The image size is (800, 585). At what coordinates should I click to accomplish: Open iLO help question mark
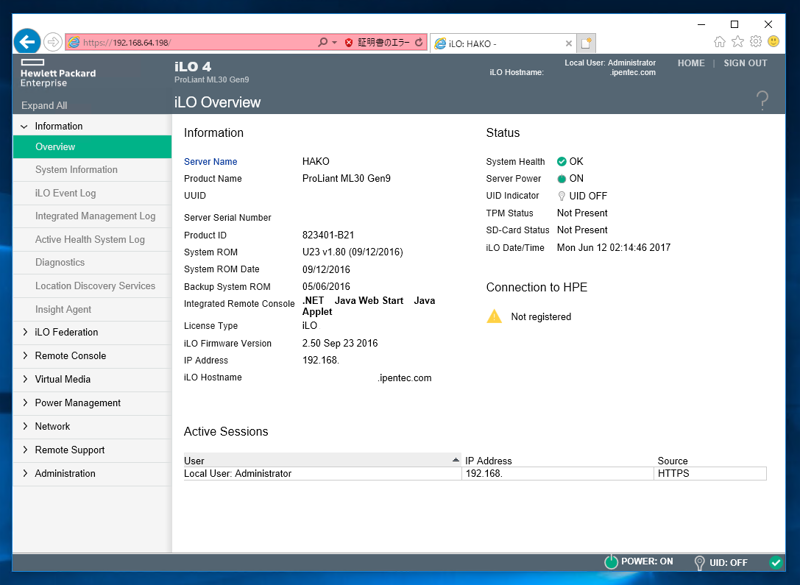[x=762, y=100]
